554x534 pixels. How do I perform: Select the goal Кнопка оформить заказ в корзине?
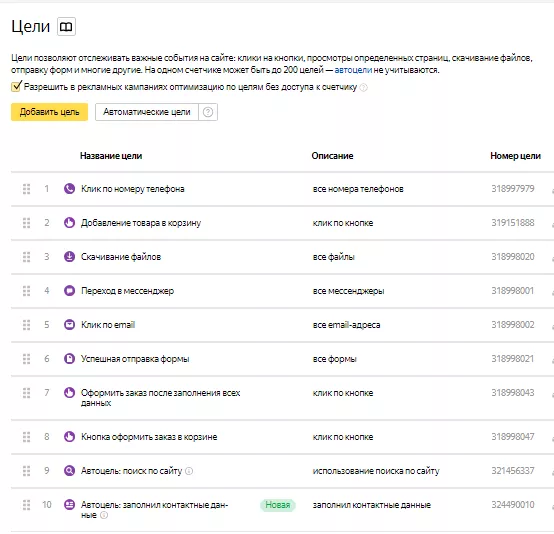point(149,437)
